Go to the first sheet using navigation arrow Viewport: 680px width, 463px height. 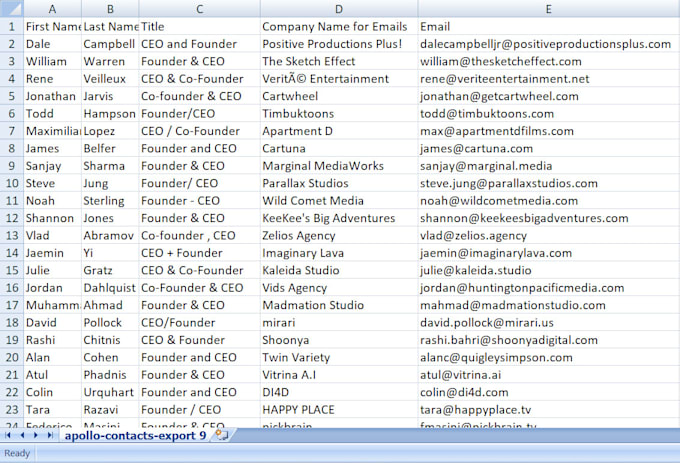pos(7,435)
